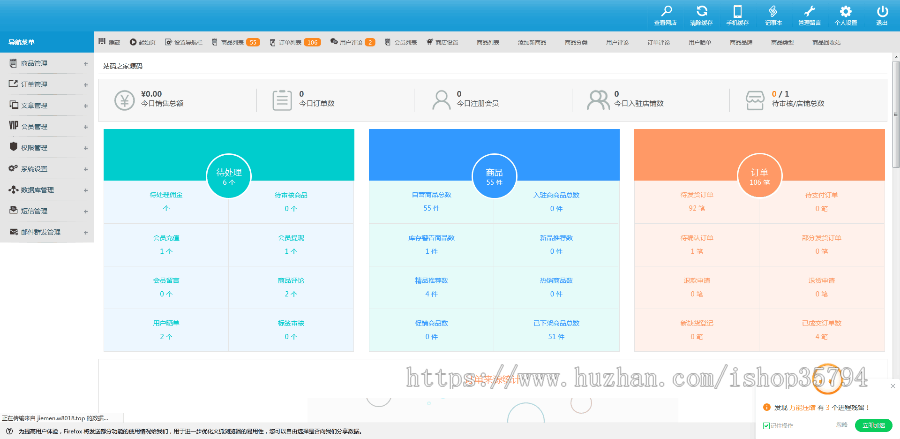Click the yen sales total icon
This screenshot has height=439, width=900.
(125, 100)
